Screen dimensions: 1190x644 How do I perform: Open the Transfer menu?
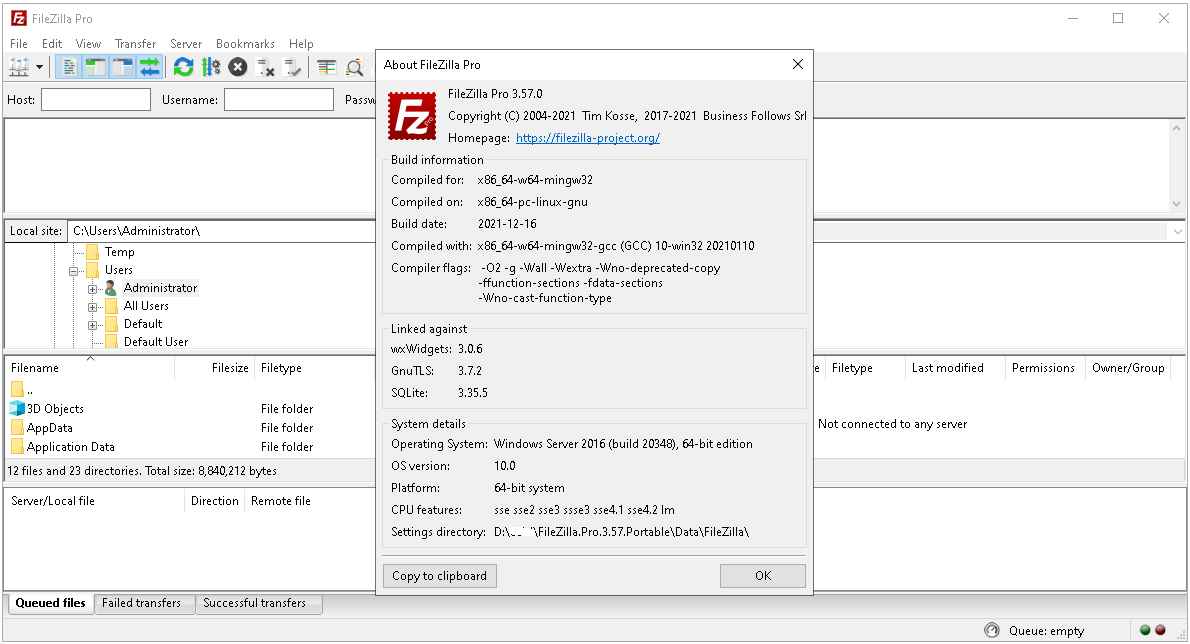135,44
